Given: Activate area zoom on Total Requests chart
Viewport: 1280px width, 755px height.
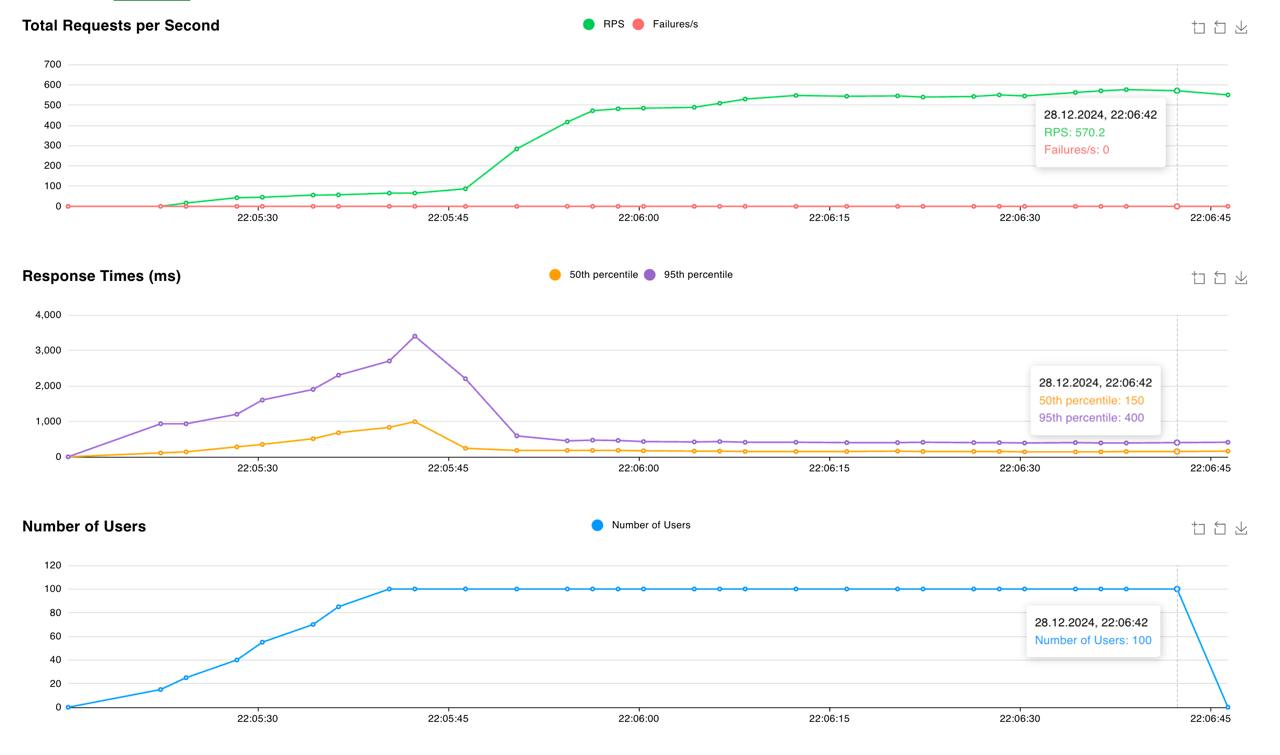Looking at the screenshot, I should click(x=1198, y=28).
